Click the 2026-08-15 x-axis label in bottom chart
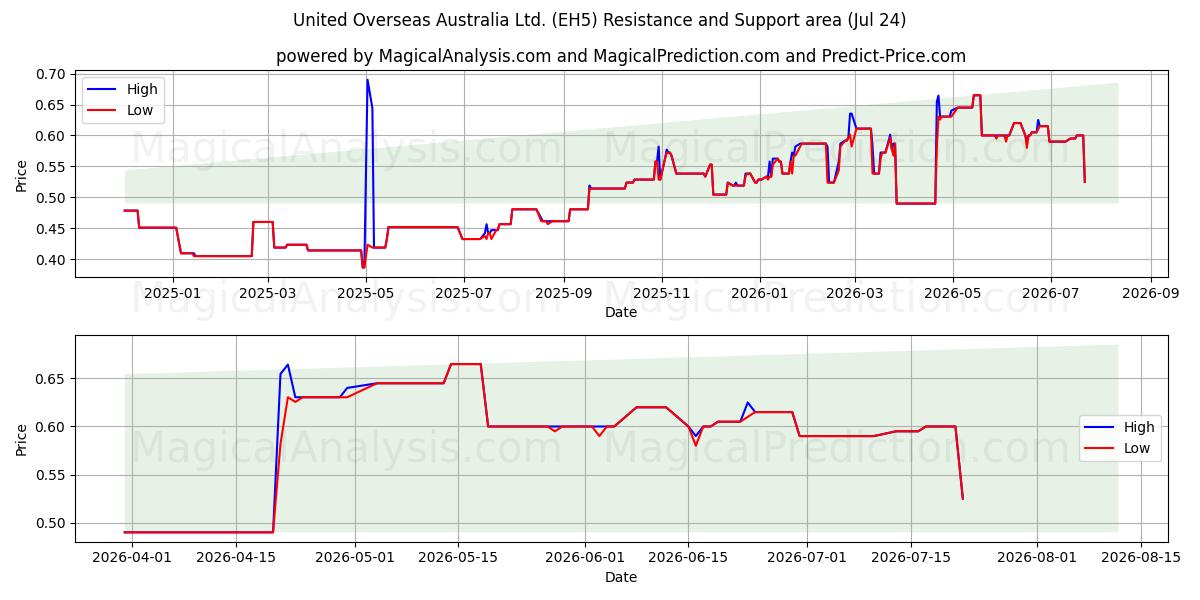 1140,559
